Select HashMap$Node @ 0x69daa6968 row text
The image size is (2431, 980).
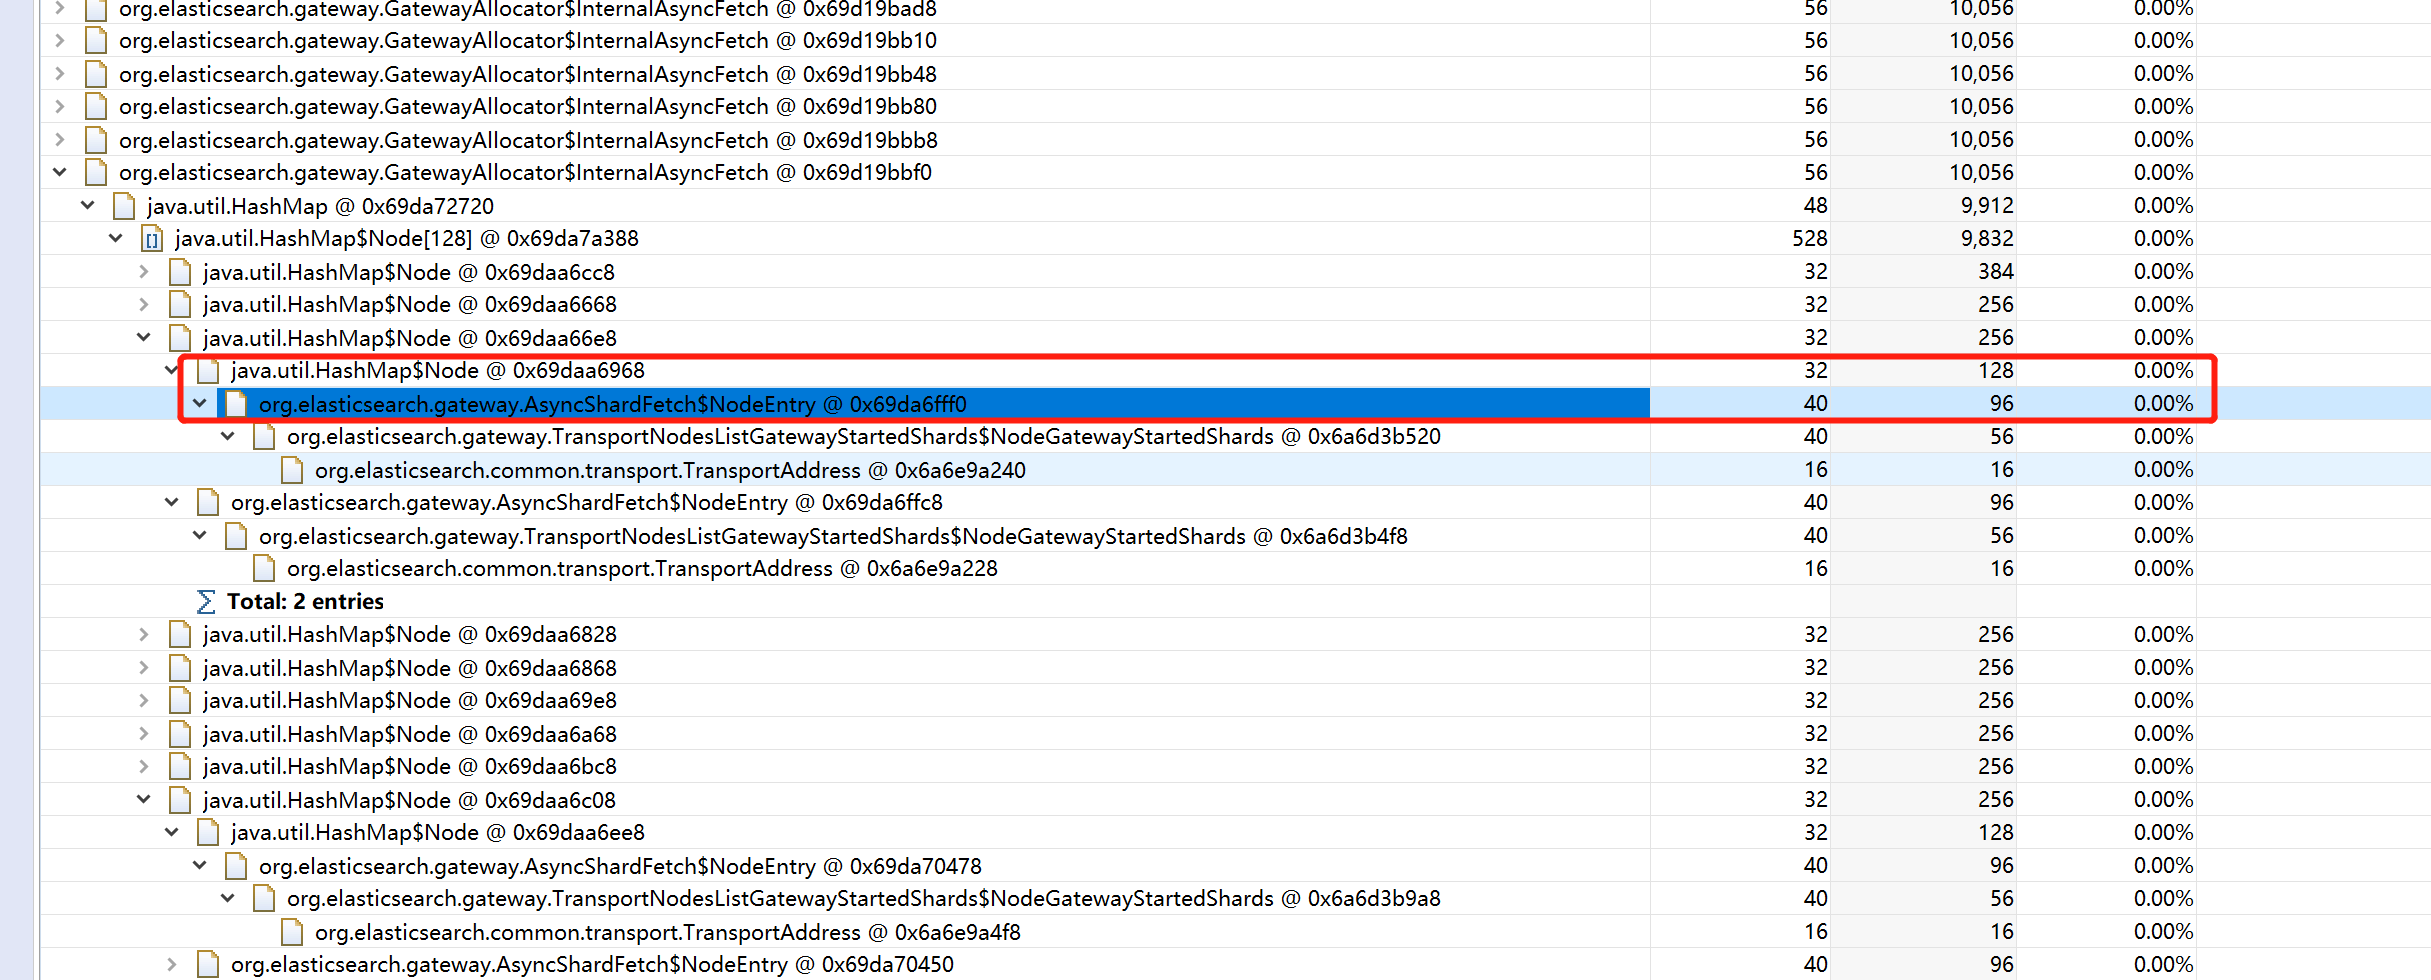[x=438, y=371]
